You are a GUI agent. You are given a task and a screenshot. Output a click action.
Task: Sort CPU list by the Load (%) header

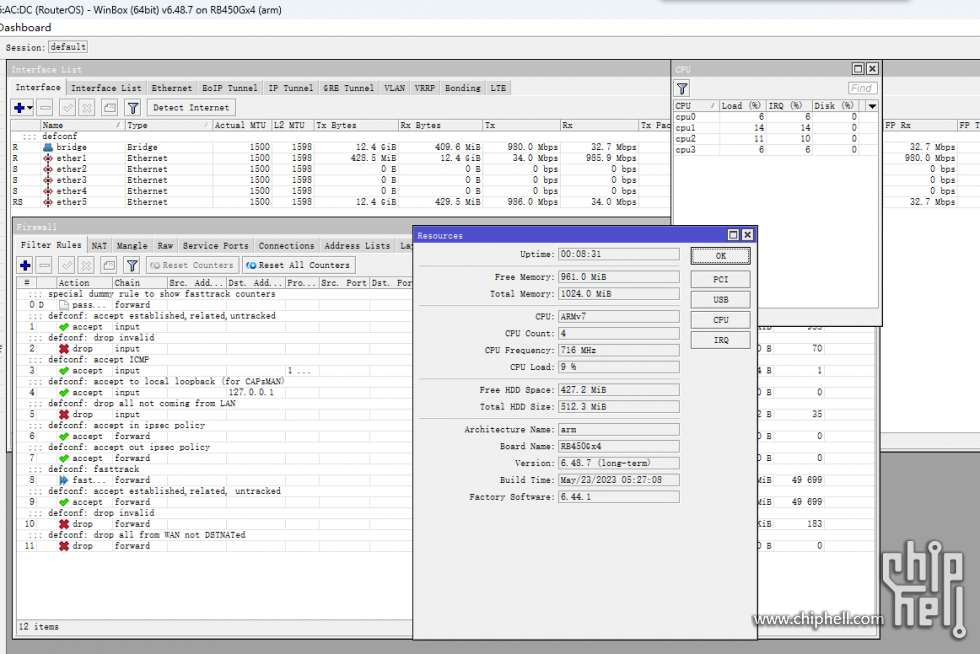pos(742,106)
